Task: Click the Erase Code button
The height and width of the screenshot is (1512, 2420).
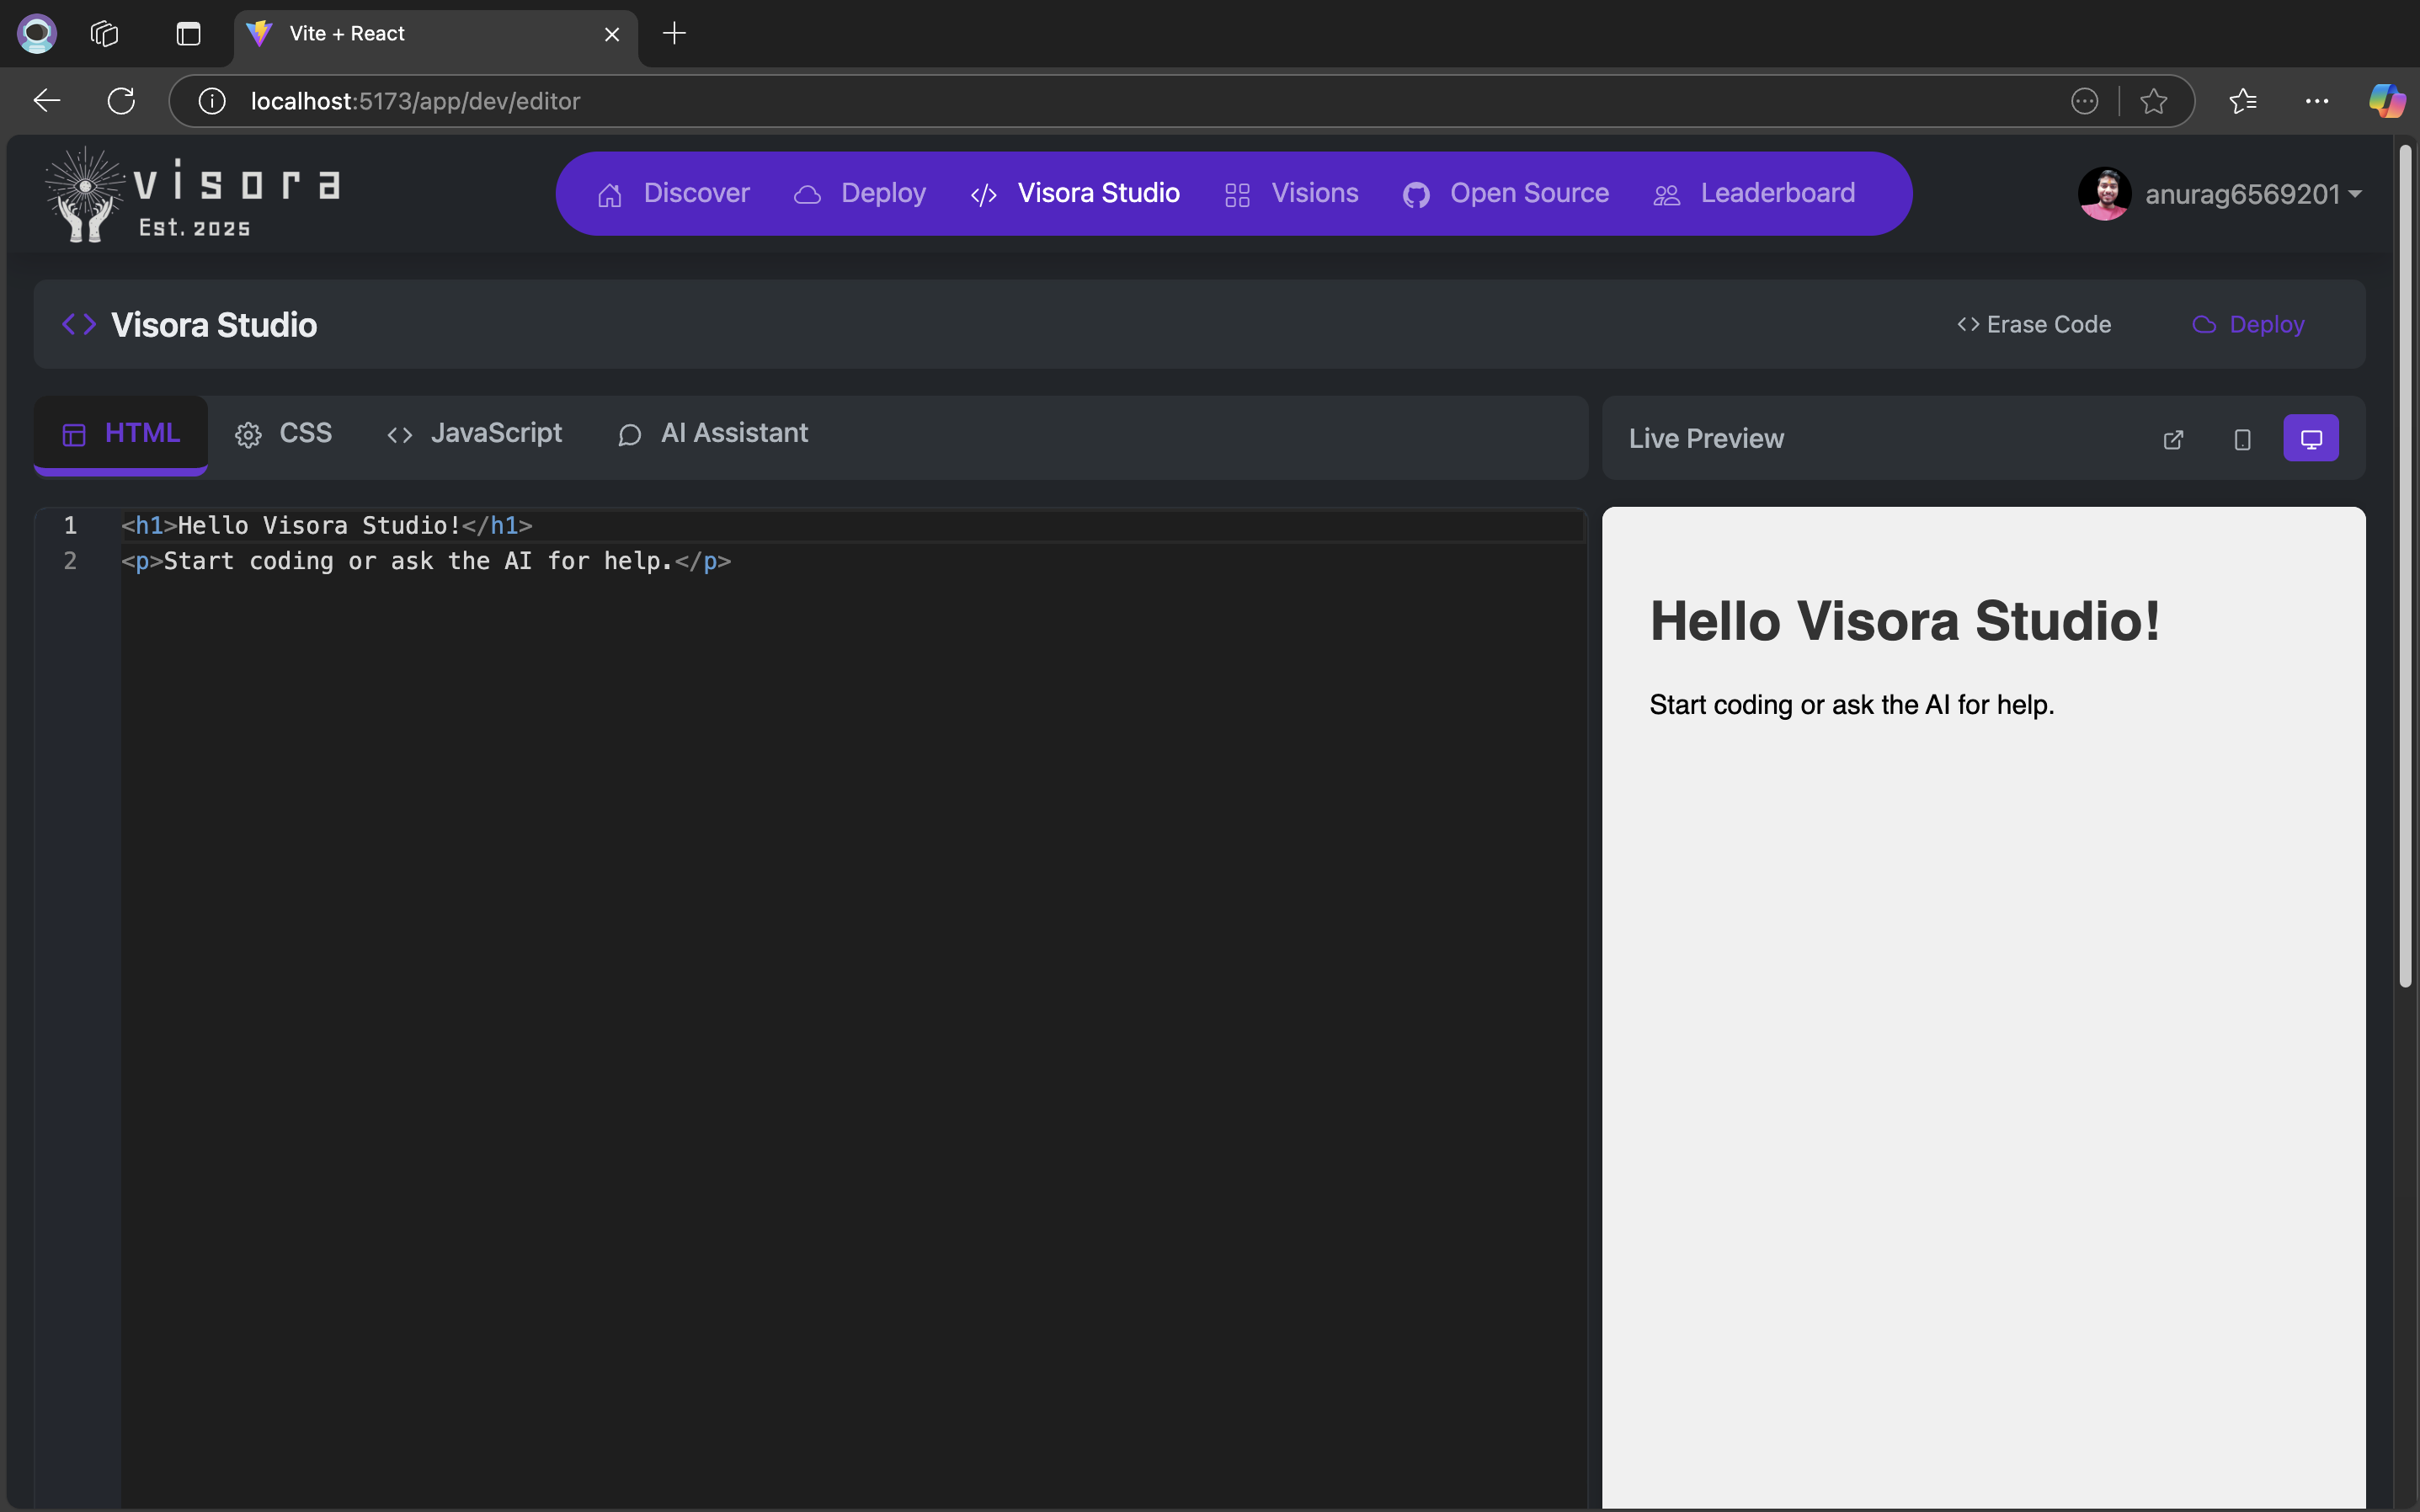Action: coord(2033,325)
